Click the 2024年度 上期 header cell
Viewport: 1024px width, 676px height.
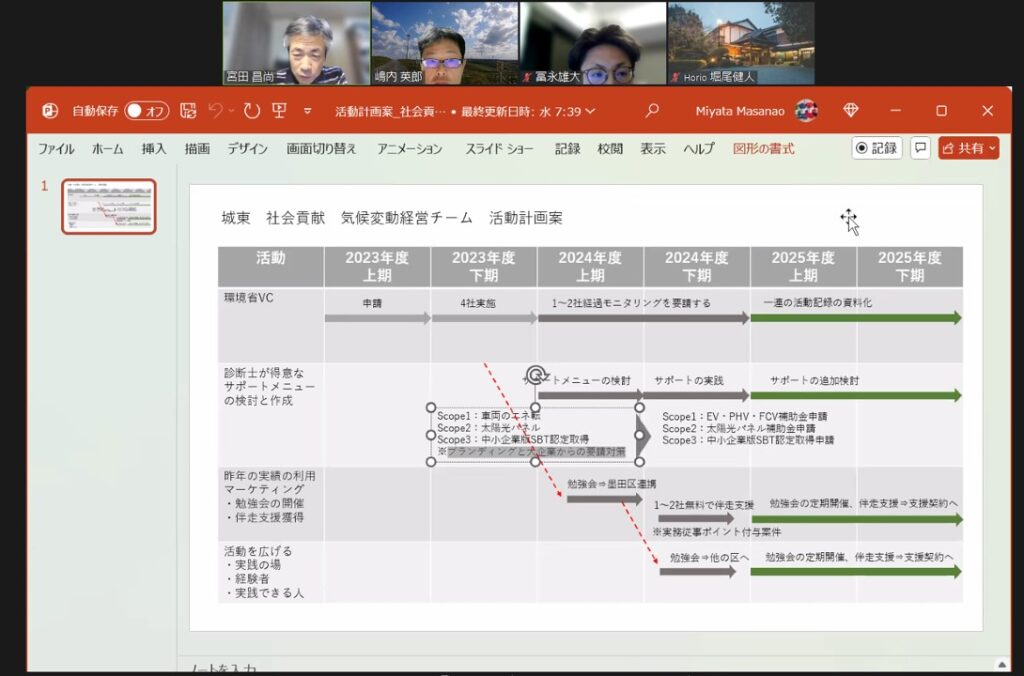coord(590,266)
